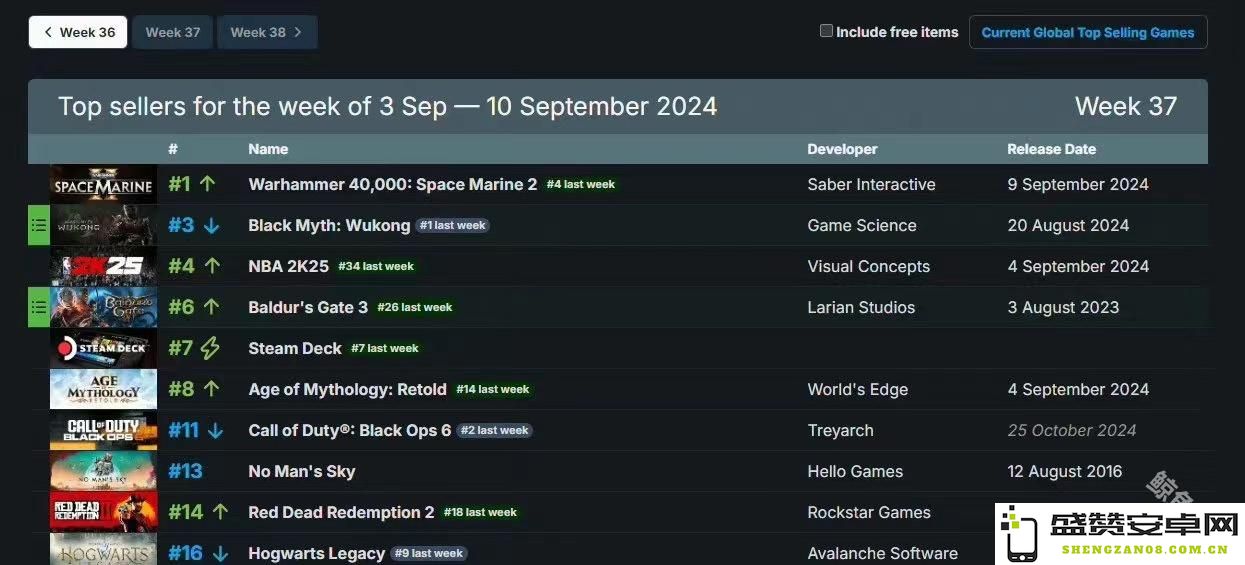Viewport: 1245px width, 565px height.
Task: Open Current Global Top Selling Games
Action: 1088,32
